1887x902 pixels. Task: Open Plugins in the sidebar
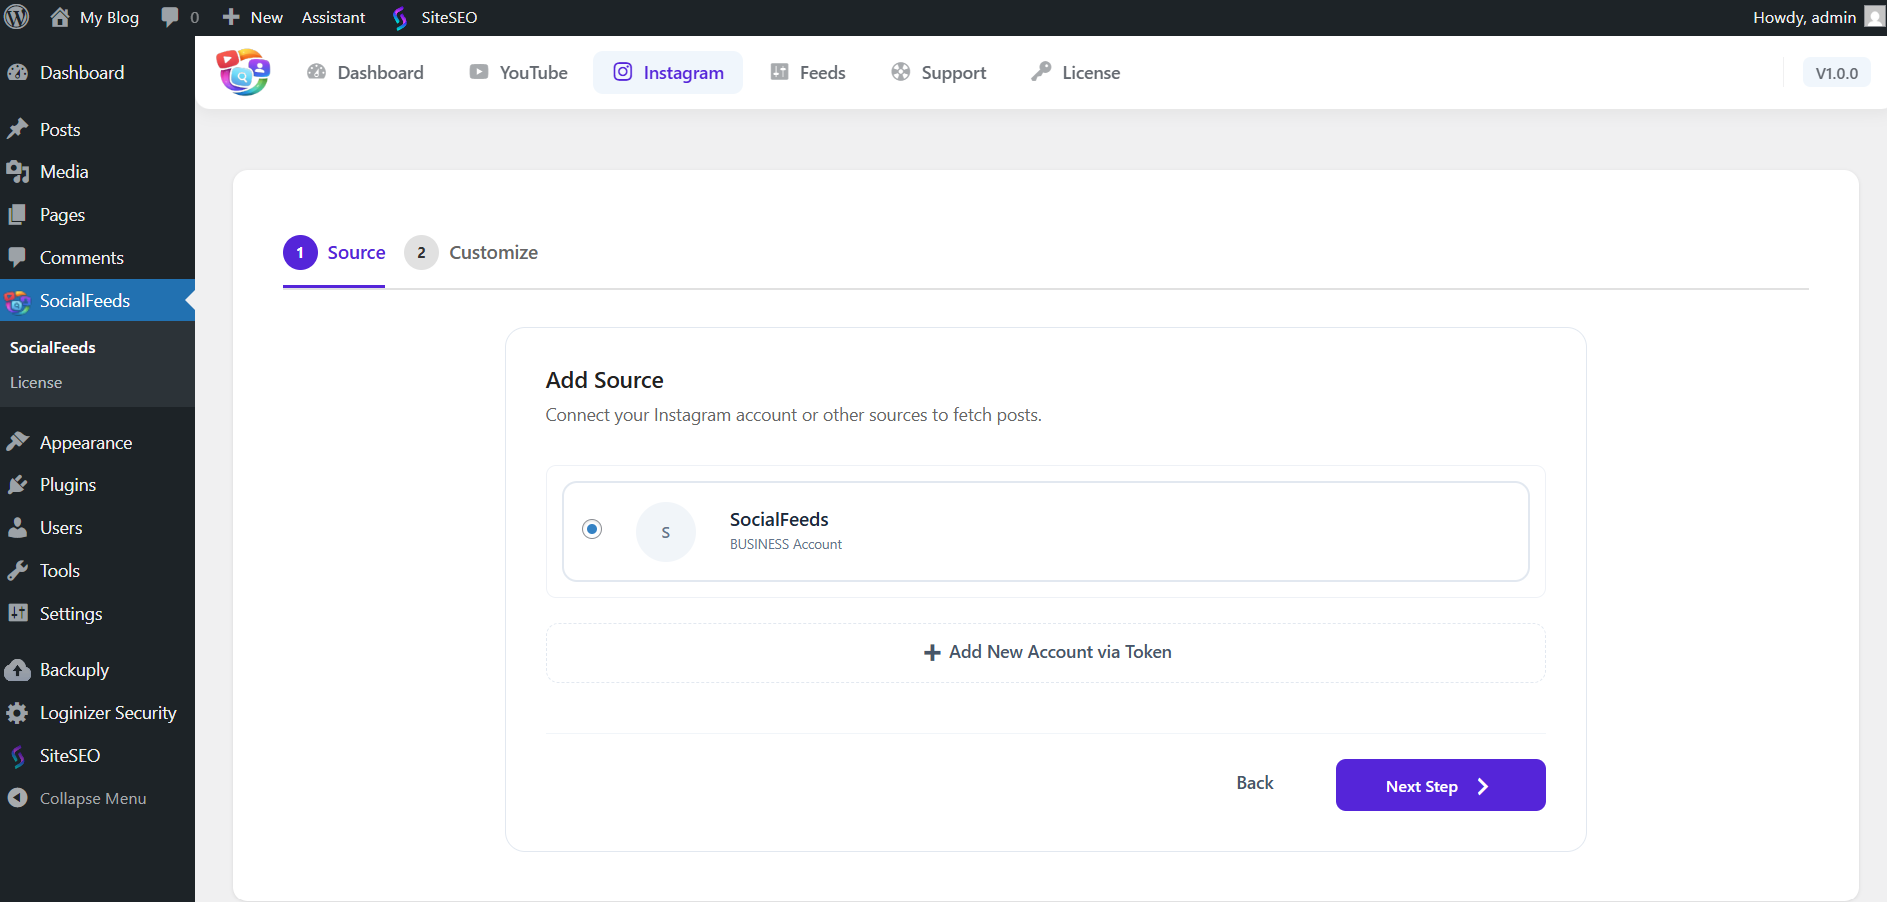coord(67,485)
